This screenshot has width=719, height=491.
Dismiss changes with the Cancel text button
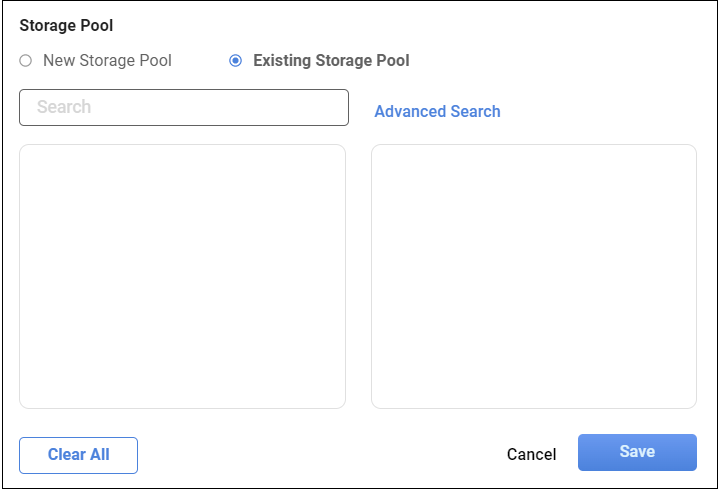coord(531,454)
